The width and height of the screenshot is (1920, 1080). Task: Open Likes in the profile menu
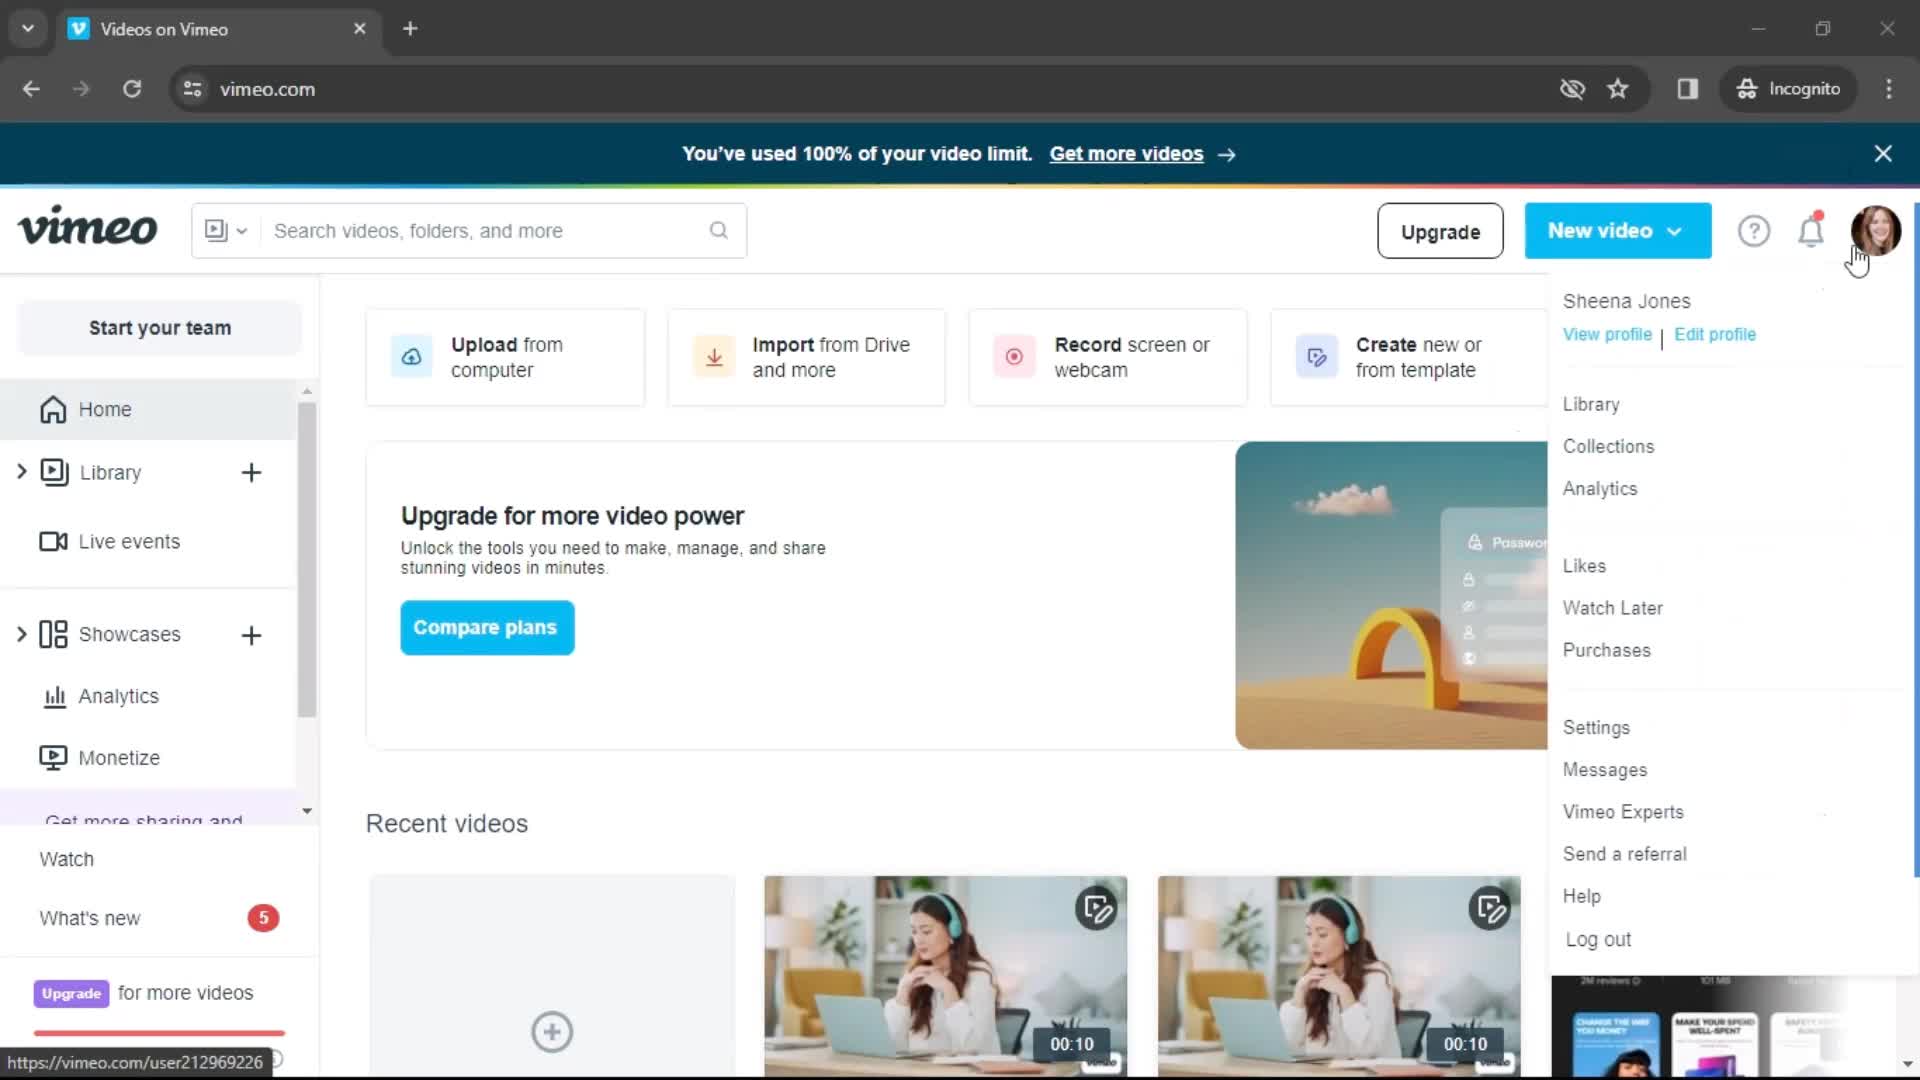click(x=1584, y=566)
